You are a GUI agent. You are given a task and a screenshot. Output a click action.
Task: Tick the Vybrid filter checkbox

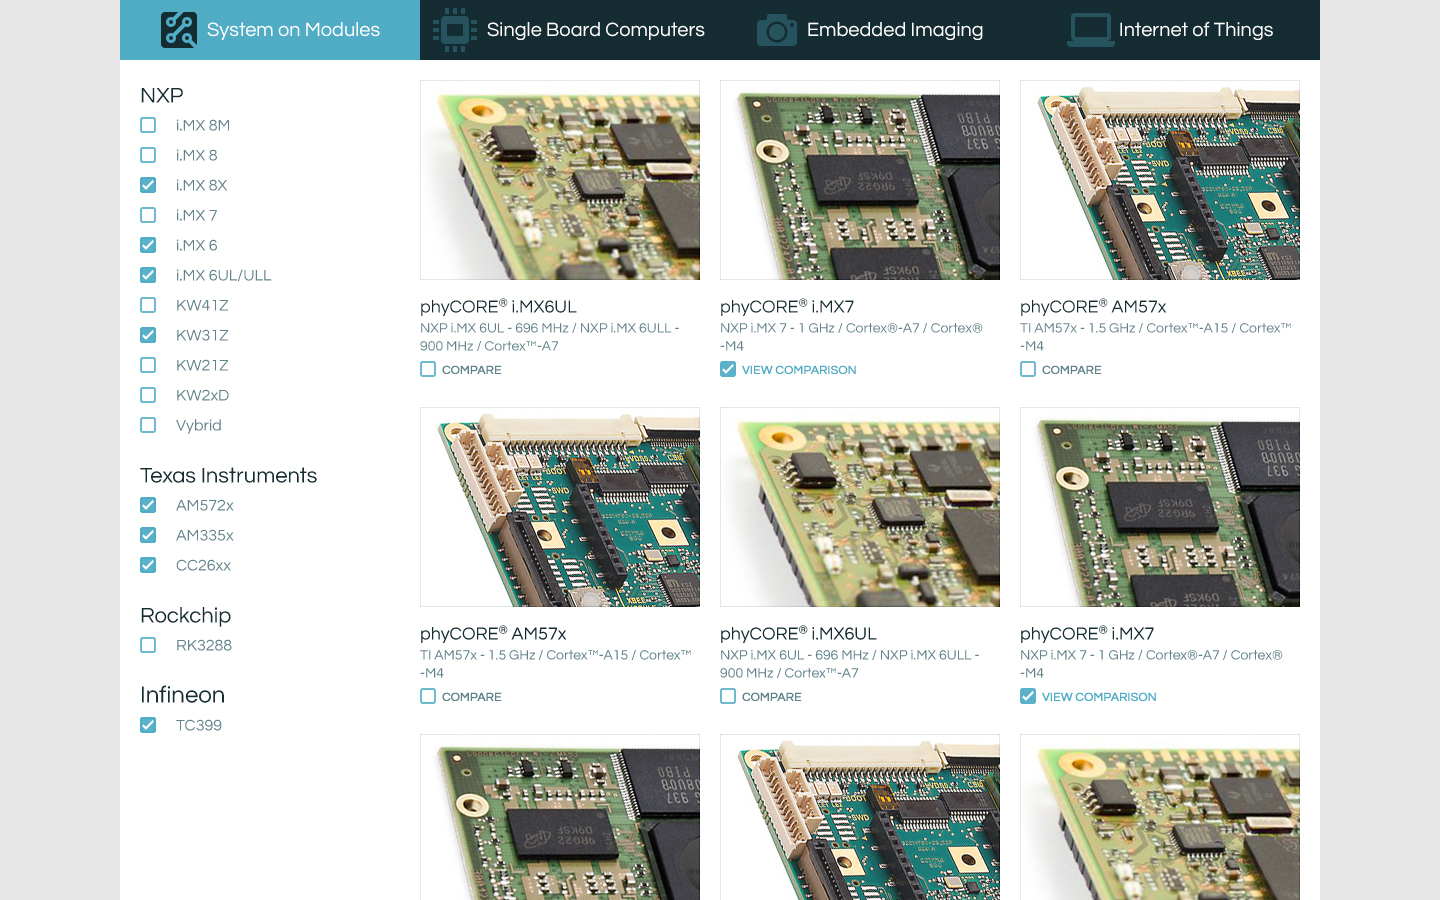tap(149, 425)
